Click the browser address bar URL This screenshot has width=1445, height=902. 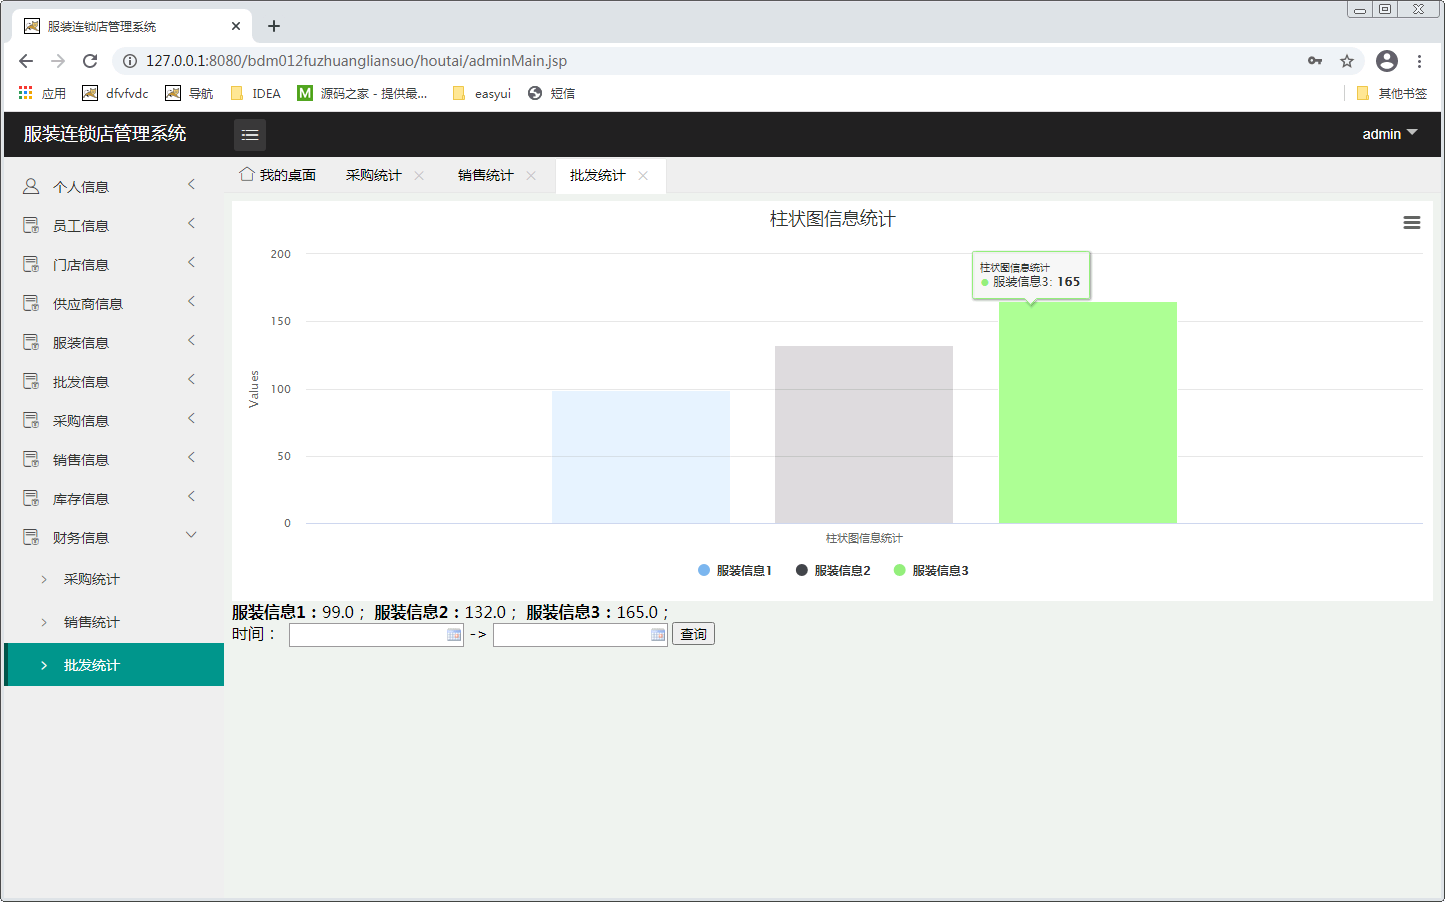[356, 61]
